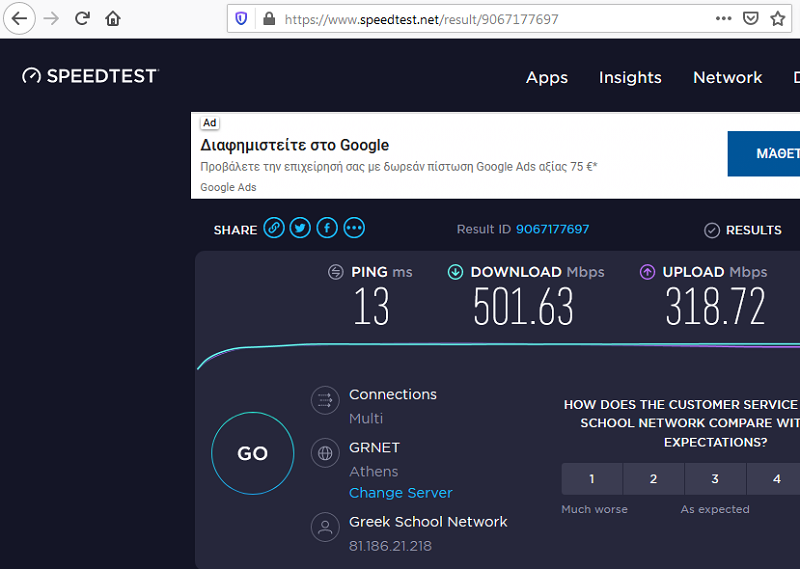Click the address bar URL field
The width and height of the screenshot is (800, 569).
coord(480,18)
